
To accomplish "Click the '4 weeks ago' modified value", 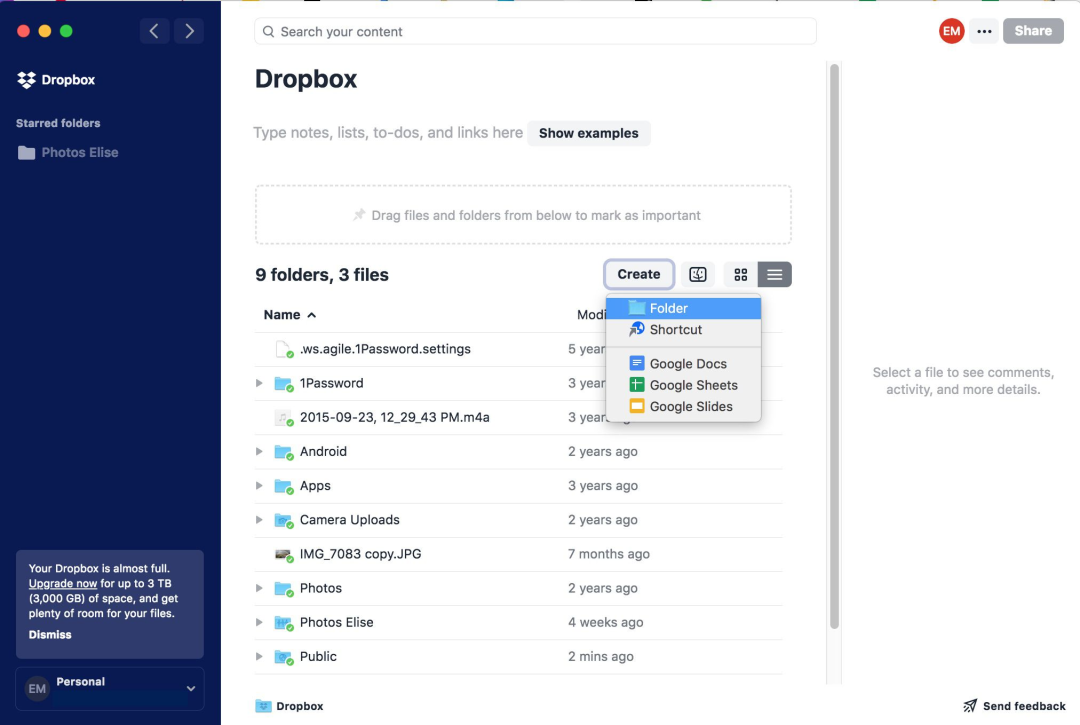I will [x=605, y=622].
